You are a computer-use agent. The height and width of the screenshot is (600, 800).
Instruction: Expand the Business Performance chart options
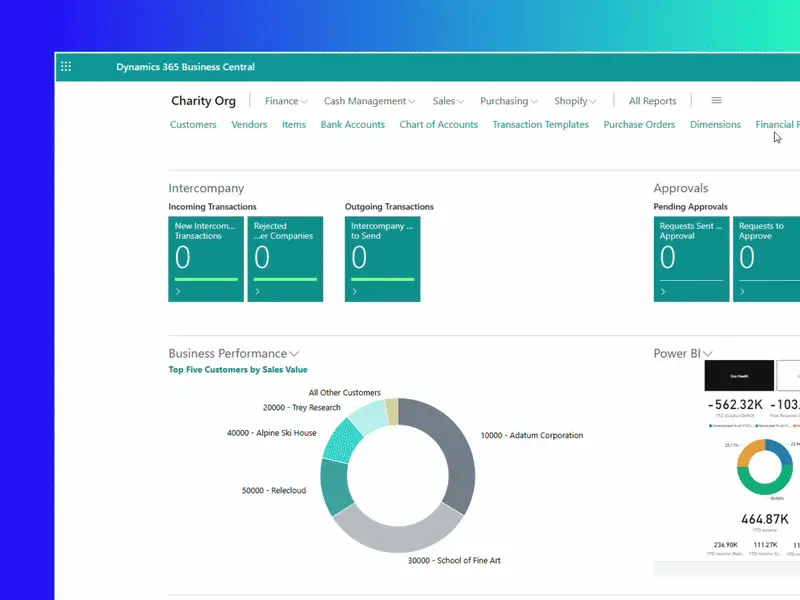click(x=295, y=354)
